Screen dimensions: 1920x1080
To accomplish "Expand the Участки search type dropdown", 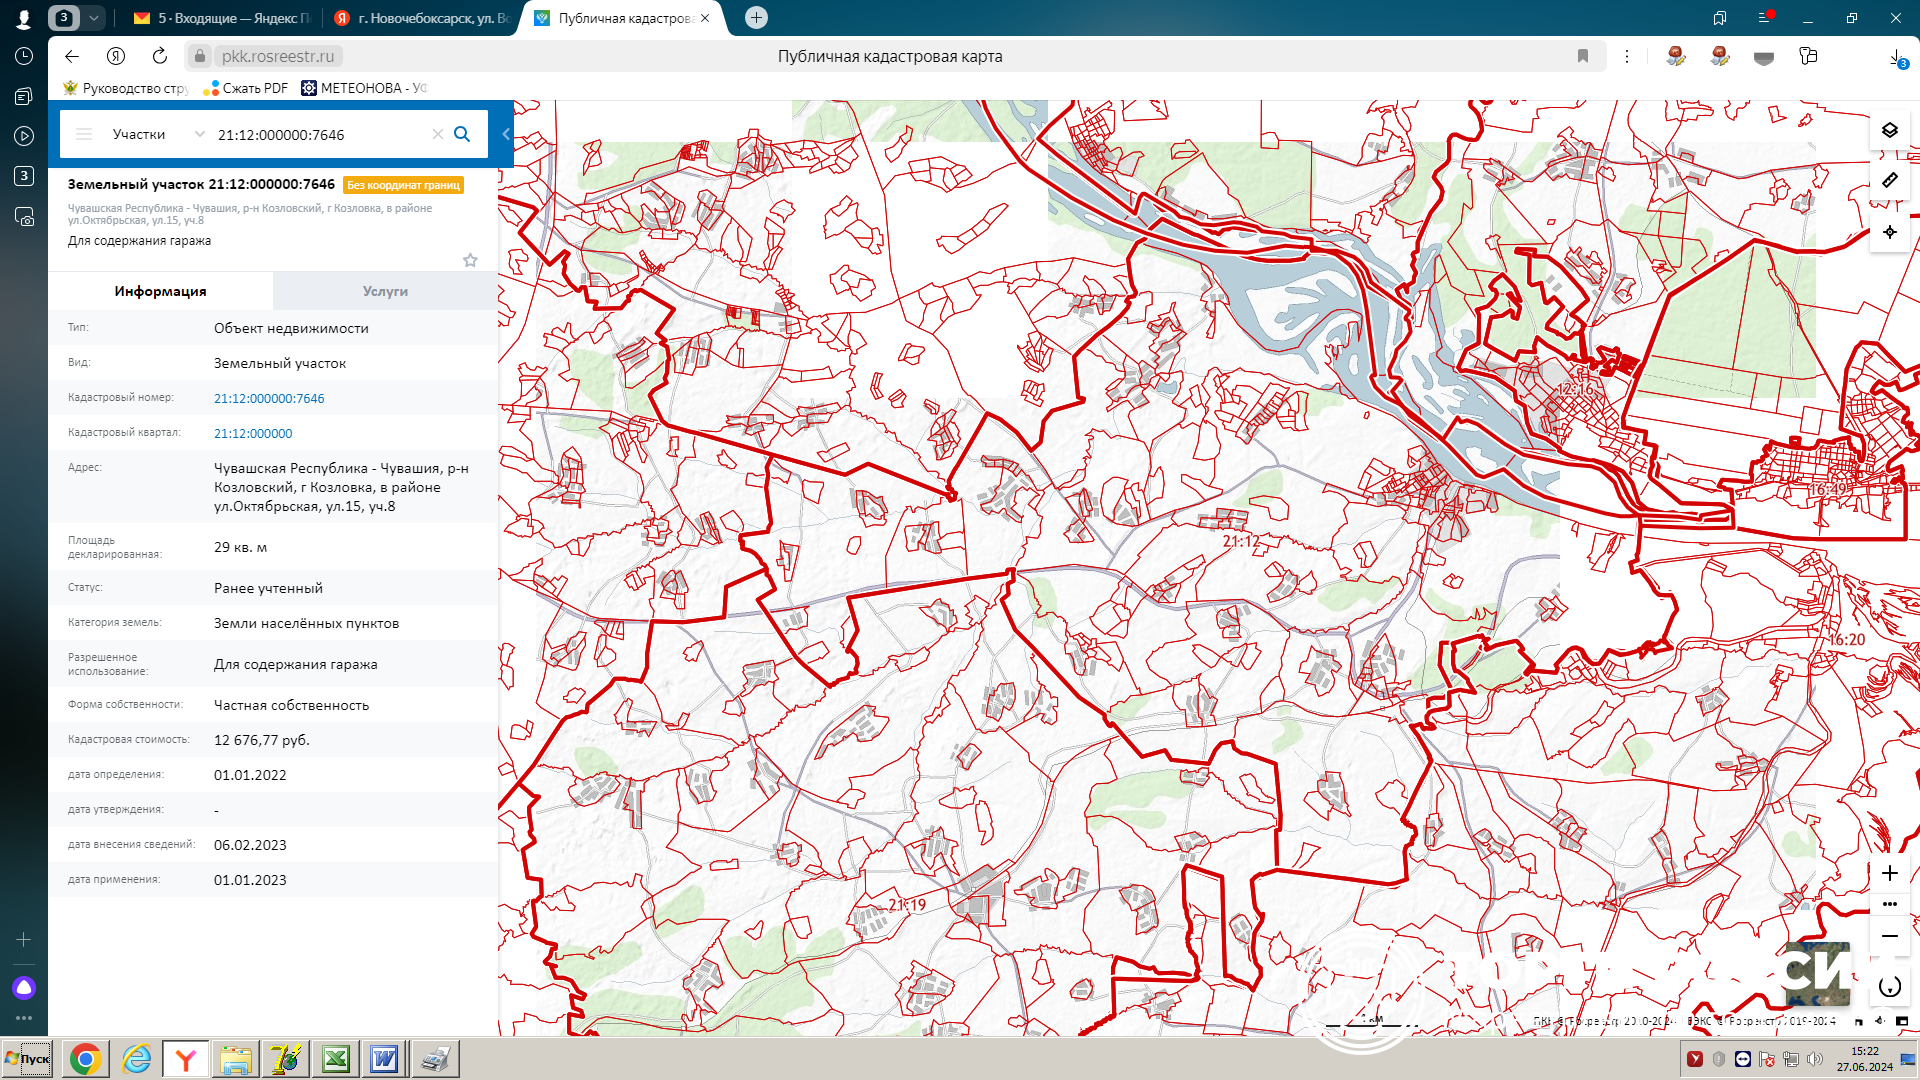I will [x=199, y=134].
